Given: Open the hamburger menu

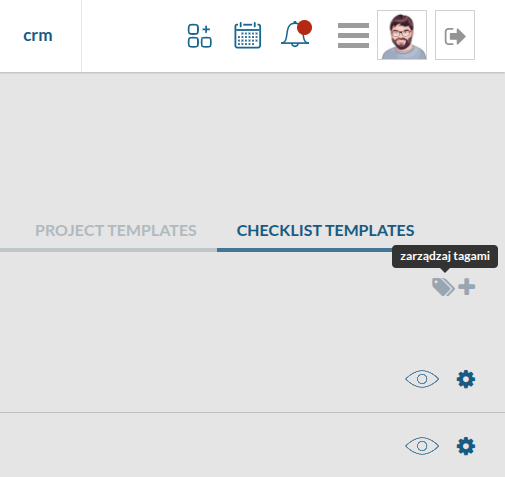Looking at the screenshot, I should click(353, 35).
